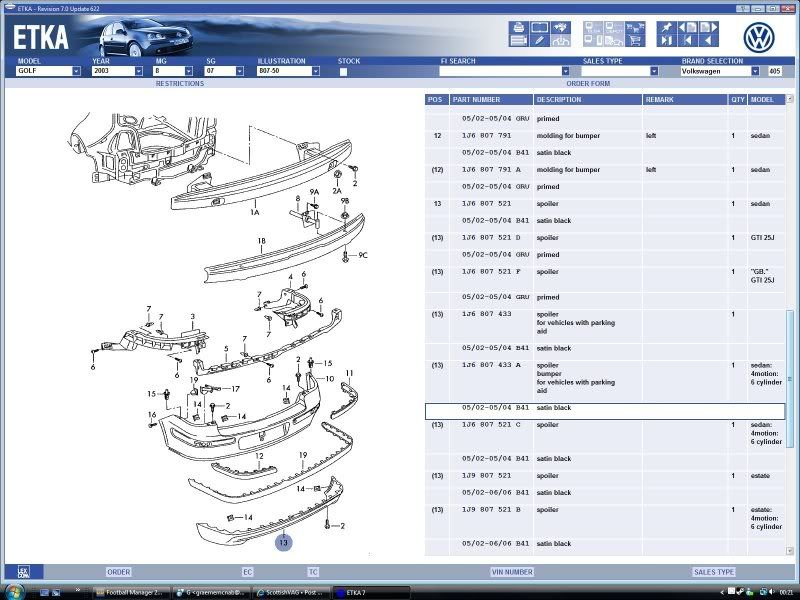
Task: Click callout 11 in the illustration
Action: coord(349,373)
